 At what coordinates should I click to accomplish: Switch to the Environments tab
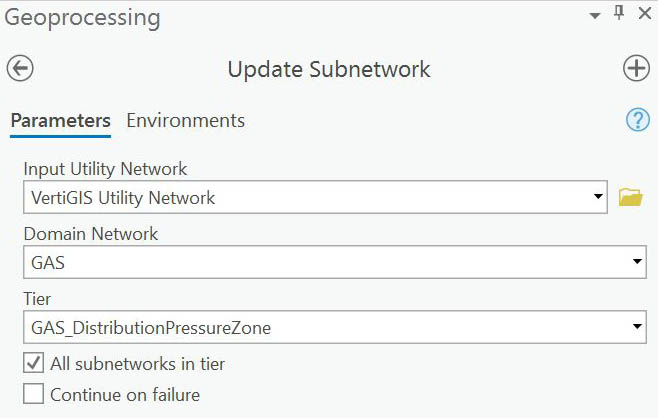pyautogui.click(x=185, y=121)
